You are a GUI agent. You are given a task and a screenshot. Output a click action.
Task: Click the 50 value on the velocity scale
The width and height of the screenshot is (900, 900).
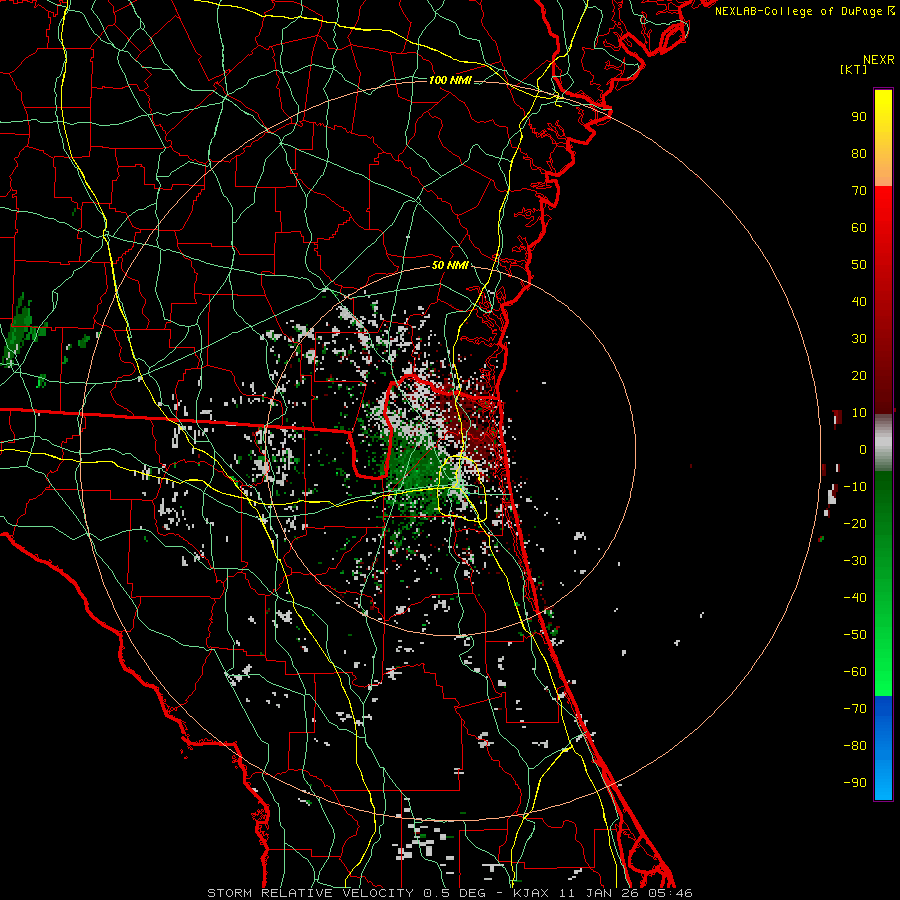(859, 265)
